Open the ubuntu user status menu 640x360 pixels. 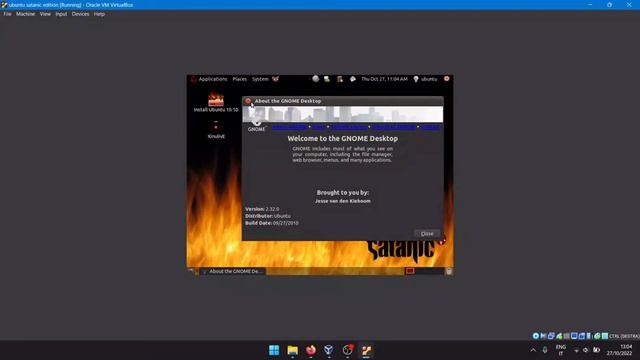coord(425,79)
